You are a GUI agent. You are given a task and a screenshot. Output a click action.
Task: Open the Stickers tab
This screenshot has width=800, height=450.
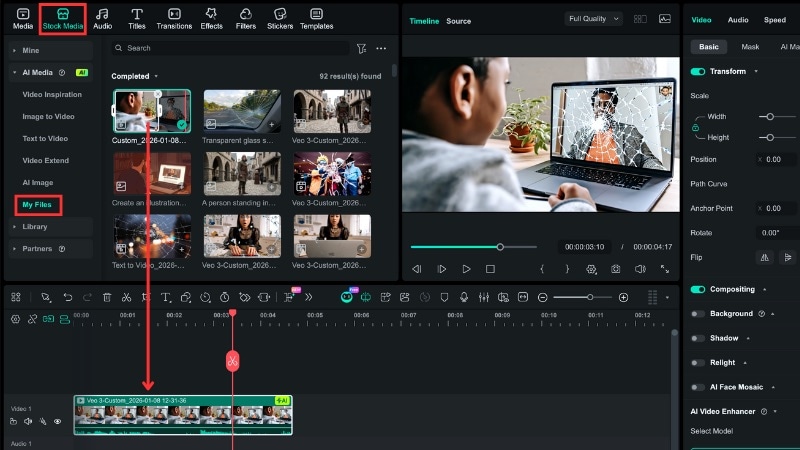tap(280, 19)
